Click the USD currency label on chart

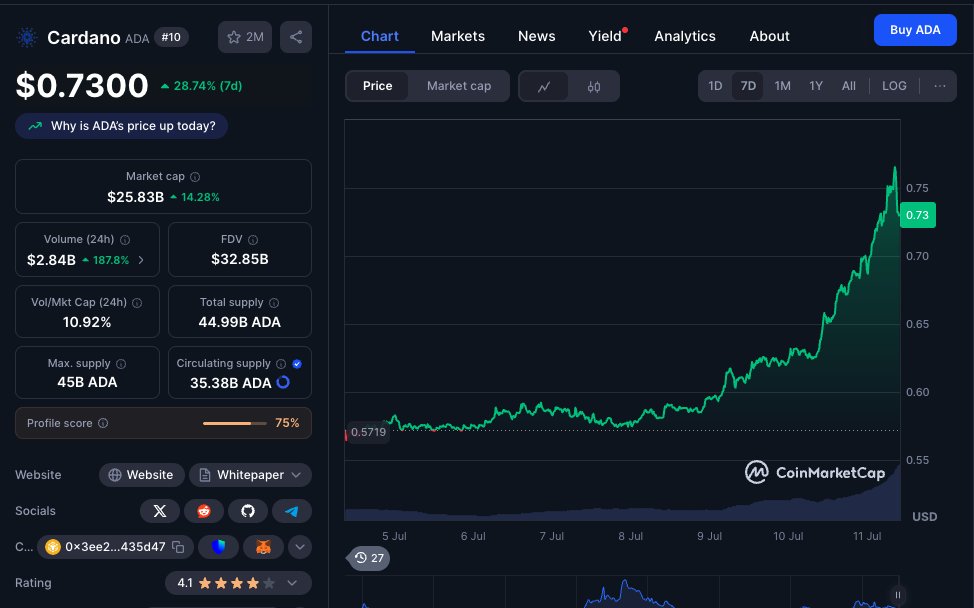click(x=924, y=517)
